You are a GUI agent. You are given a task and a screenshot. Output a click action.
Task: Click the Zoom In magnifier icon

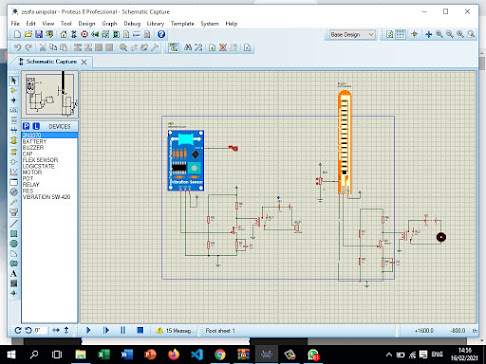pyautogui.click(x=439, y=34)
